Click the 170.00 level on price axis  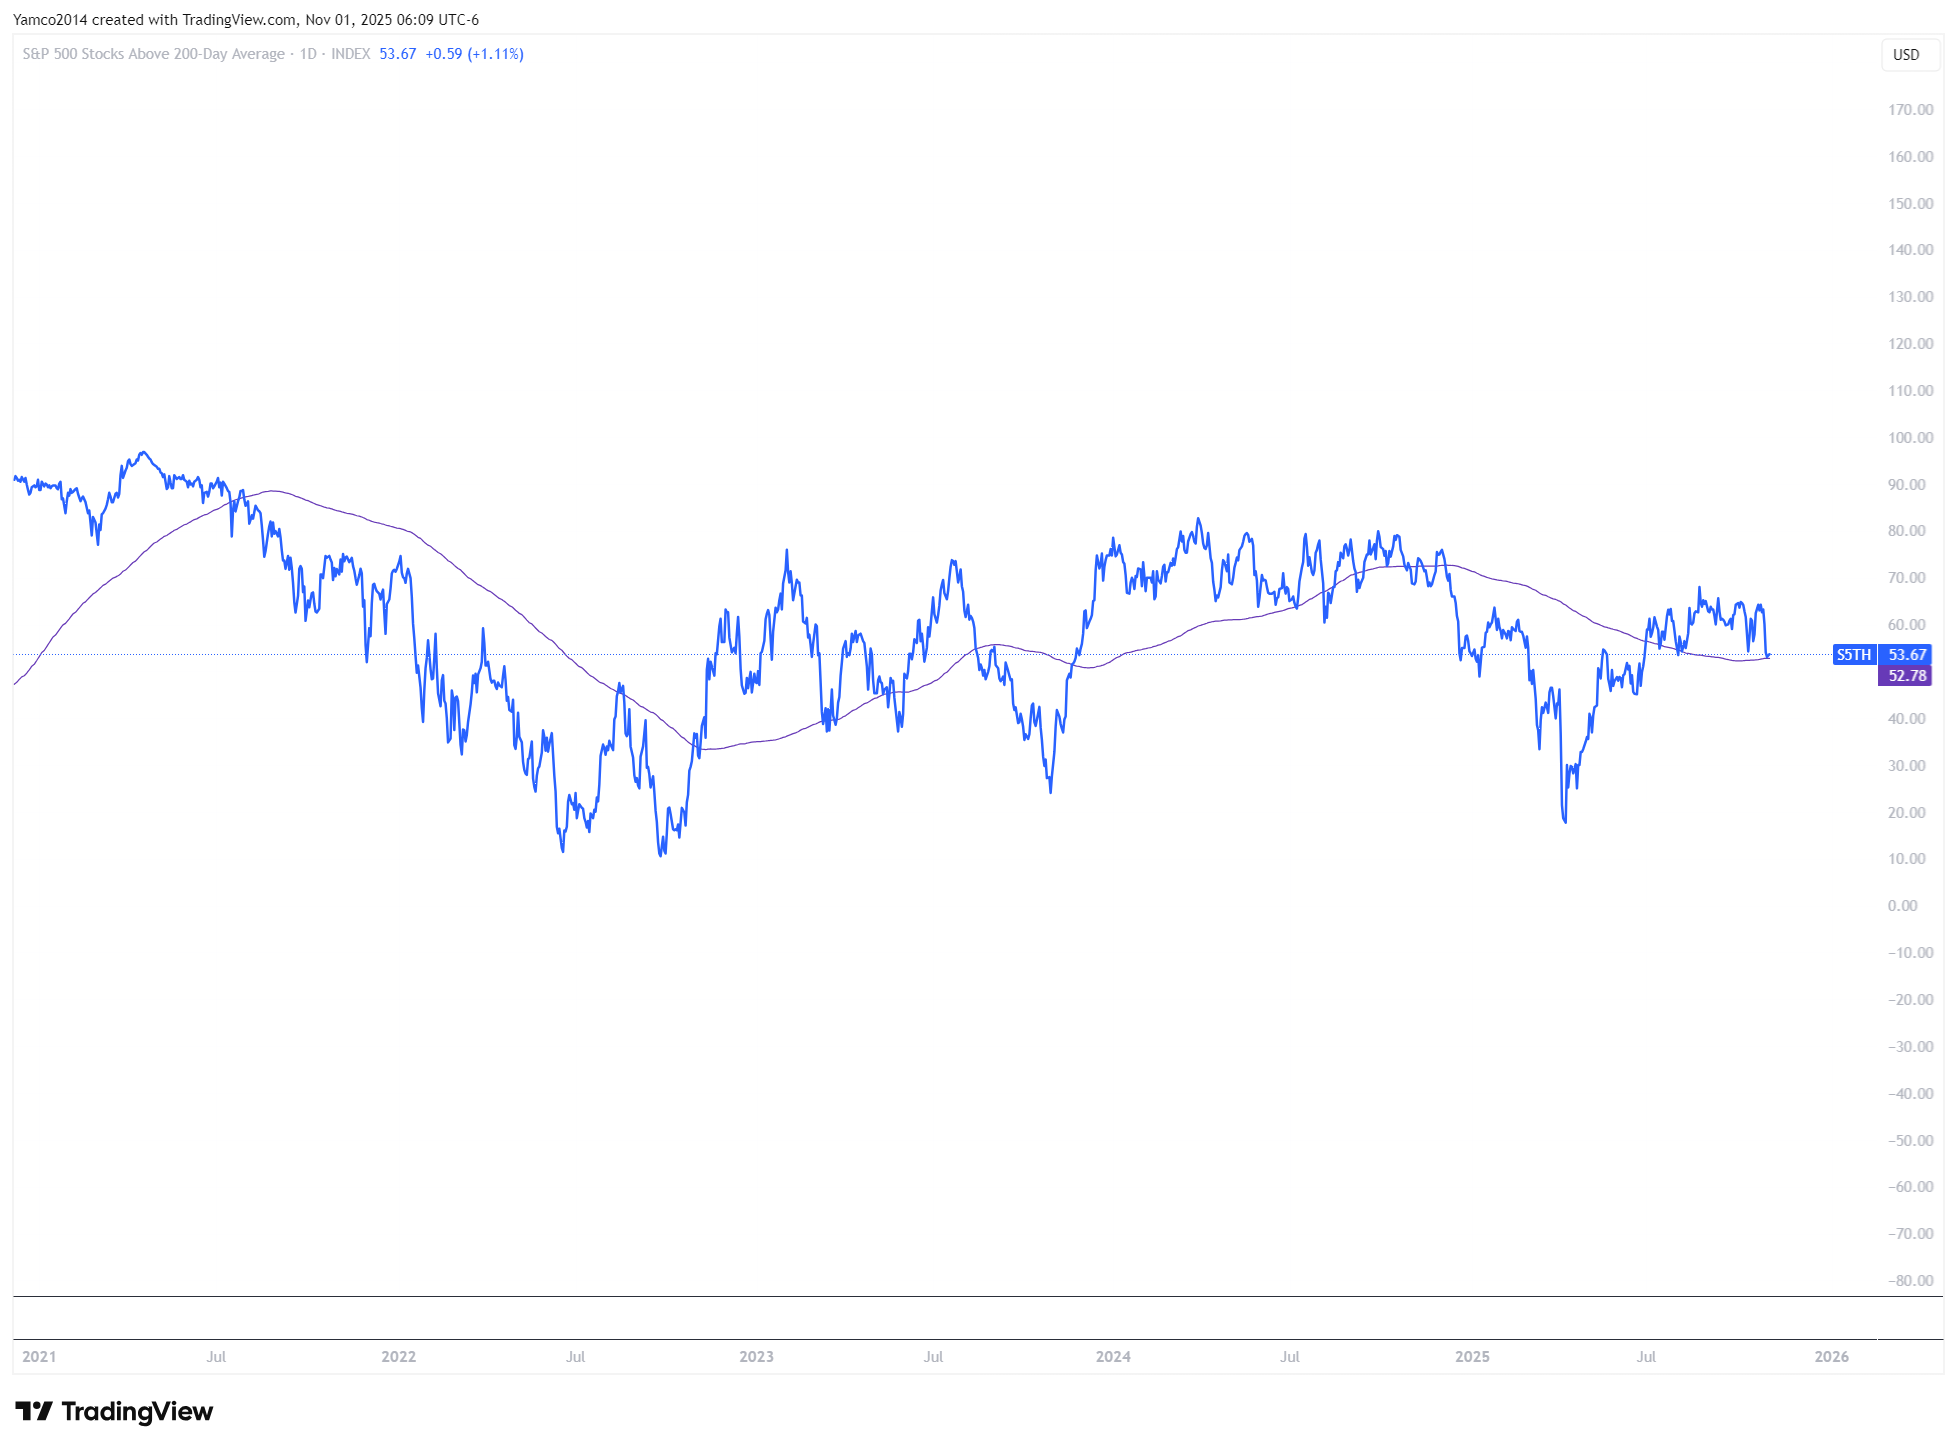point(1910,110)
